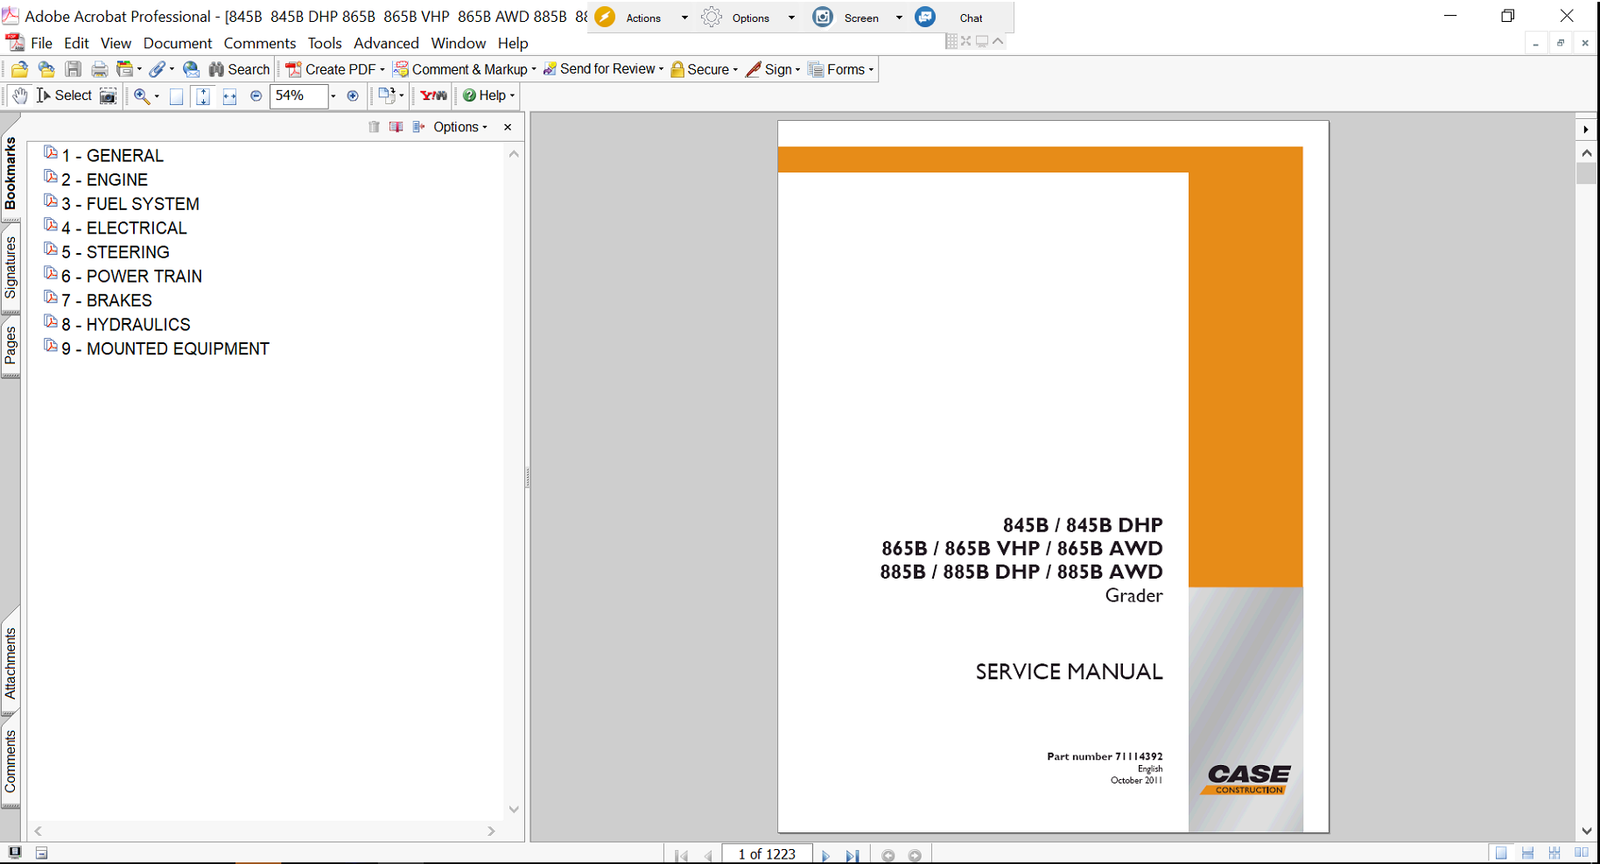Enable Fit Width page view

229,96
